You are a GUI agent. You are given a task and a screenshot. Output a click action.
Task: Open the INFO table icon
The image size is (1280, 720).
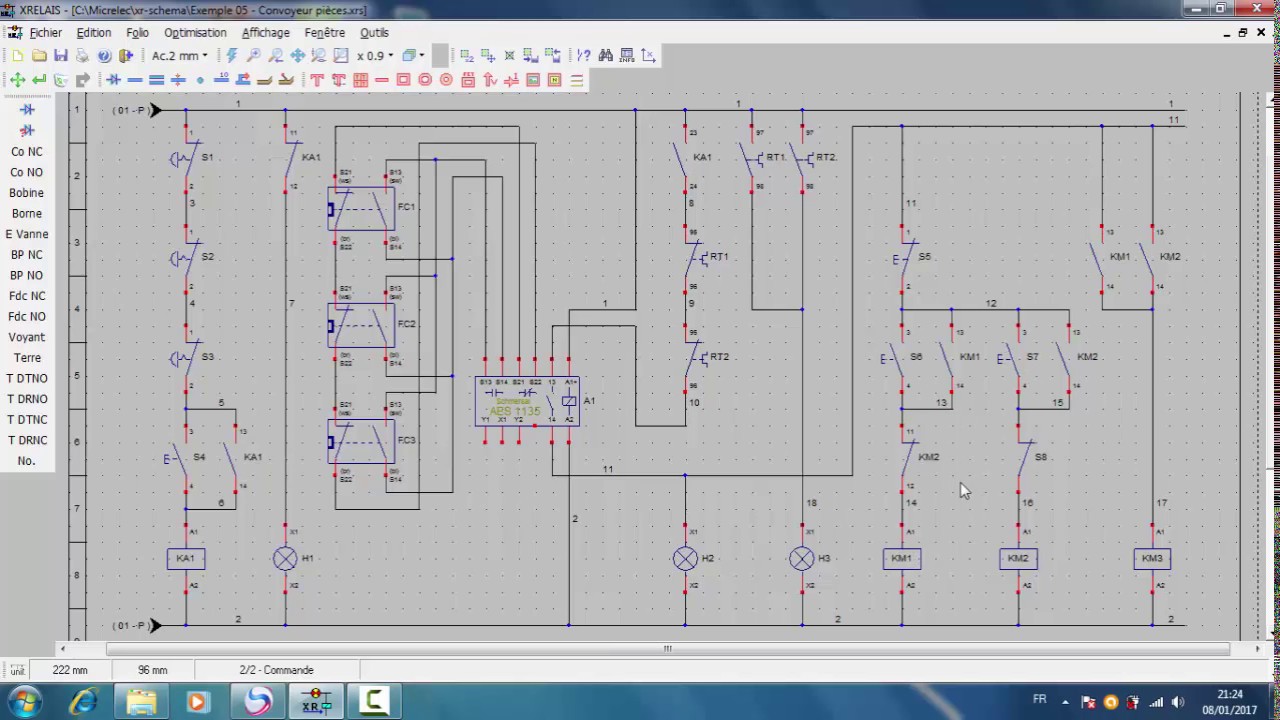pyautogui.click(x=627, y=56)
